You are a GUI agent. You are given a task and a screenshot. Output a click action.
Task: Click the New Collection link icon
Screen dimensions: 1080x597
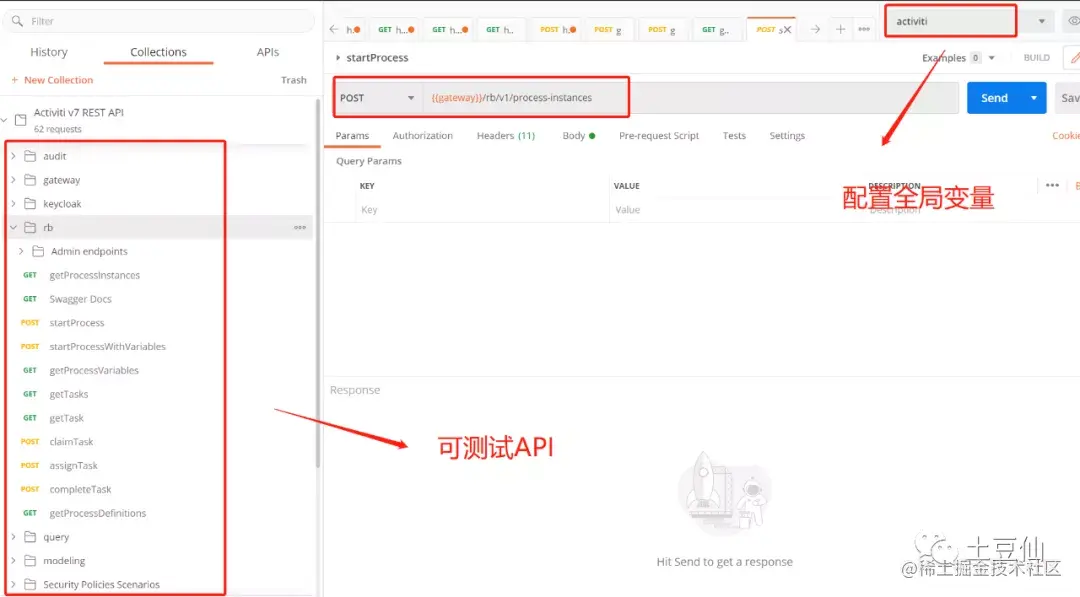pos(16,79)
